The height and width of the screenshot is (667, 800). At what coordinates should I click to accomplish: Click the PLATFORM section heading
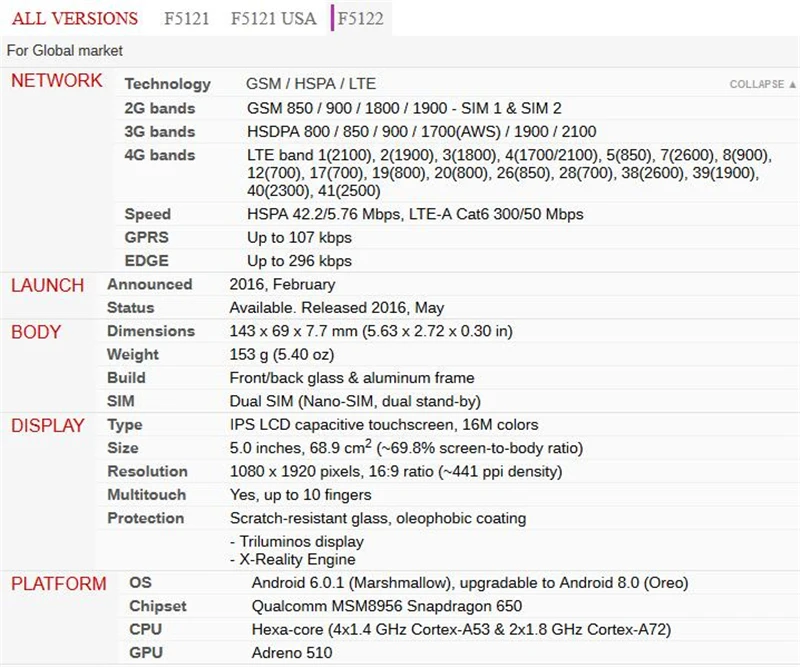coord(59,584)
